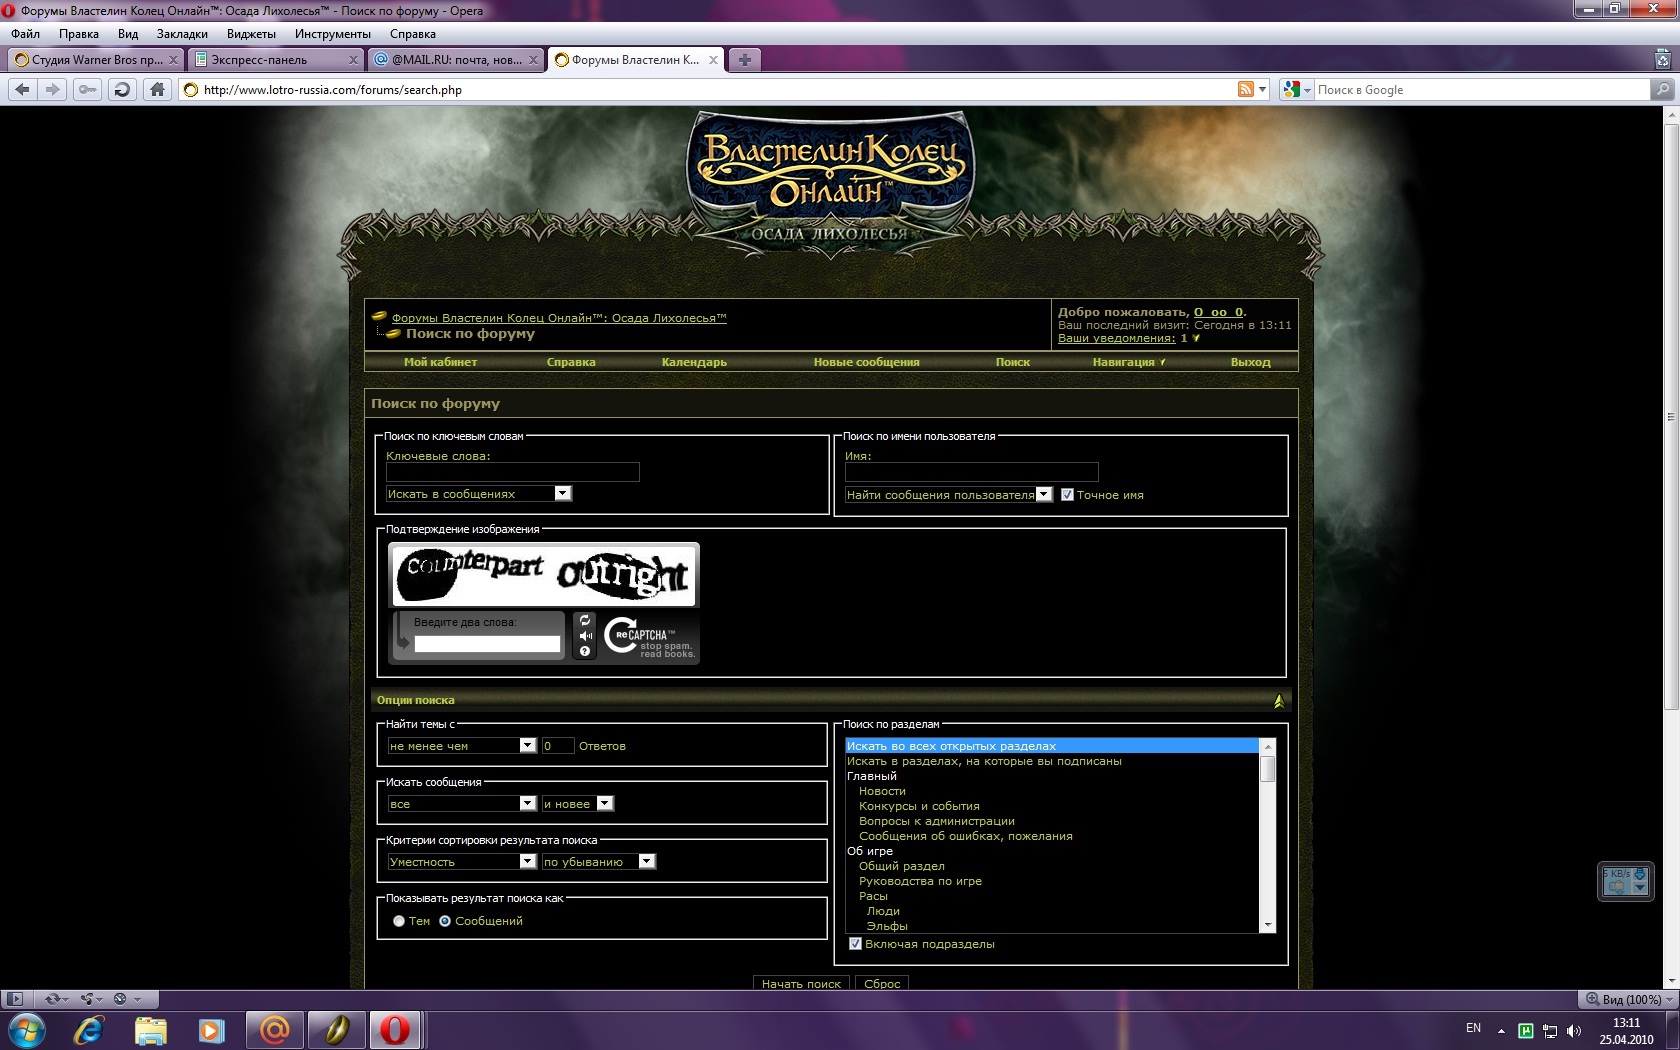Open the все date range dropdown
1680x1050 pixels.
click(x=462, y=803)
